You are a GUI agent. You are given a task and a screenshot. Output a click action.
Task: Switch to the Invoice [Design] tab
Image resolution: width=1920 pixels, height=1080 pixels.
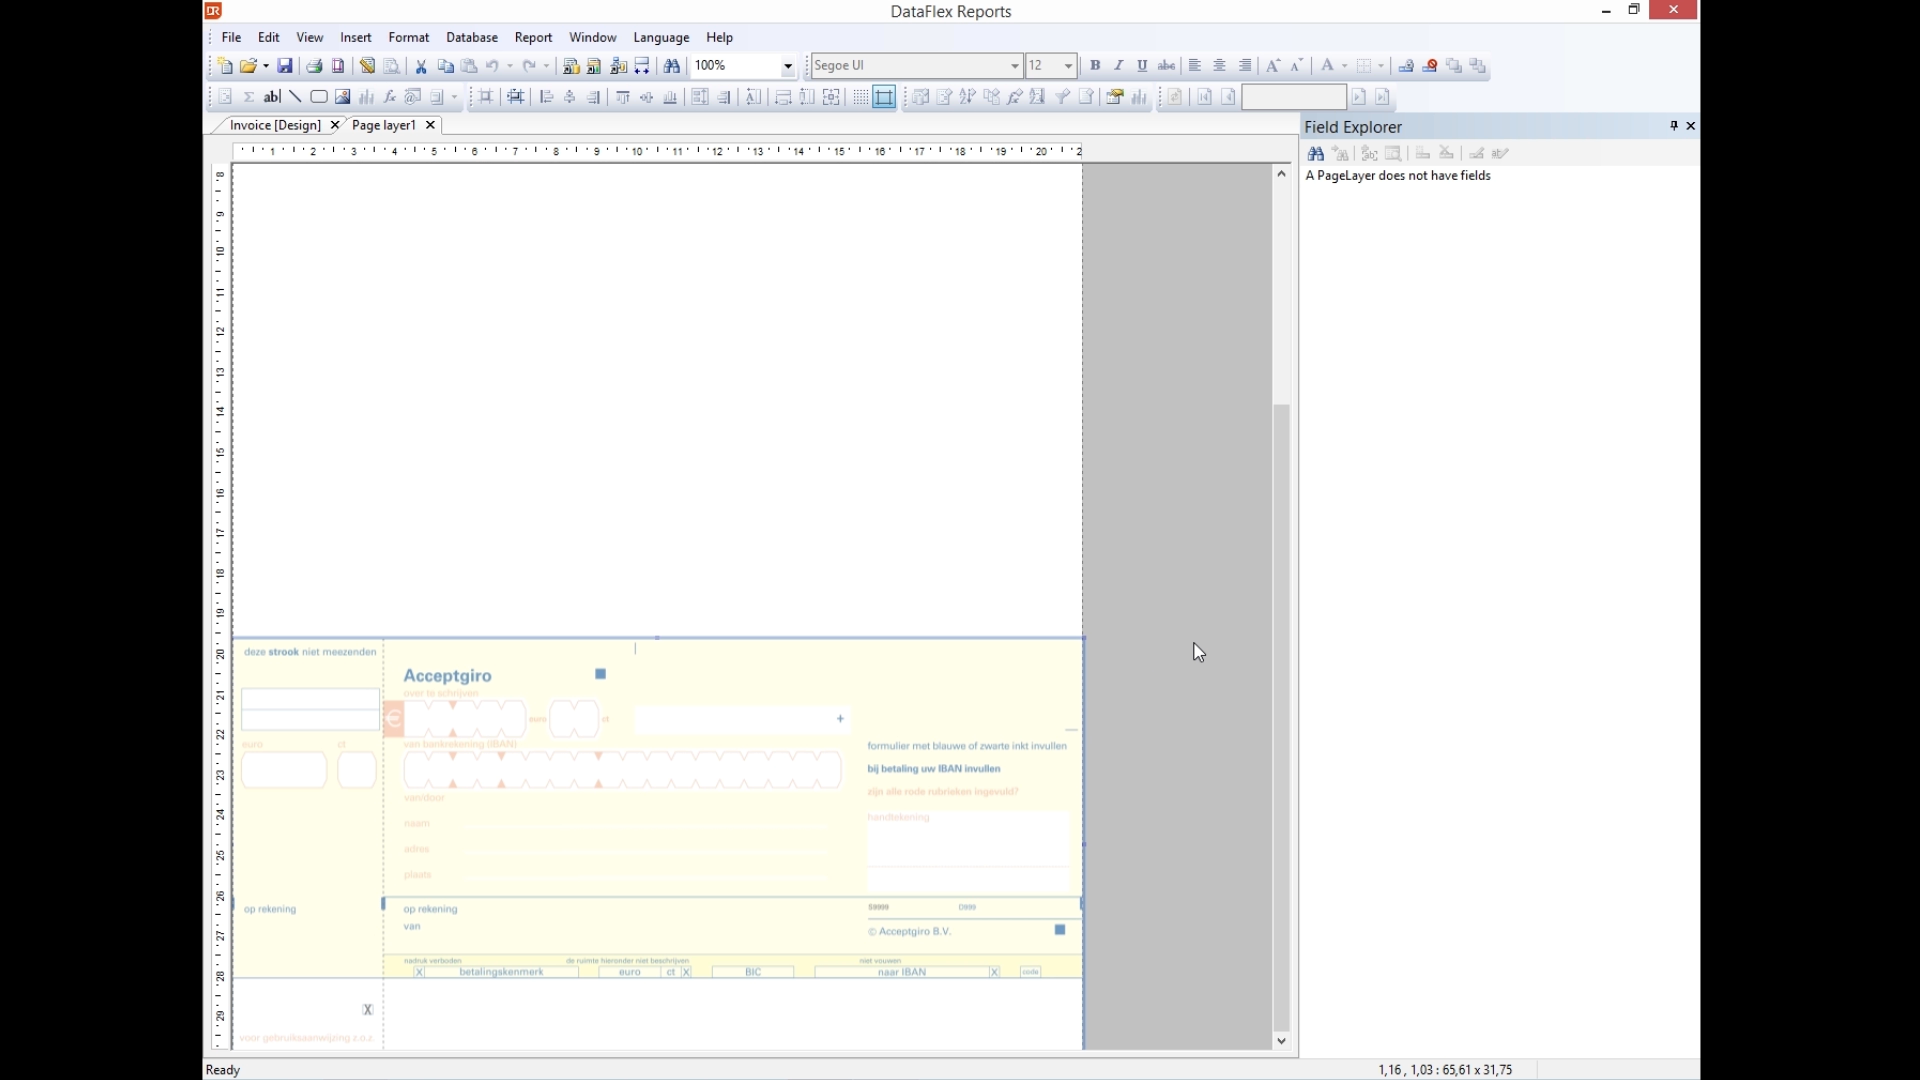click(x=275, y=125)
